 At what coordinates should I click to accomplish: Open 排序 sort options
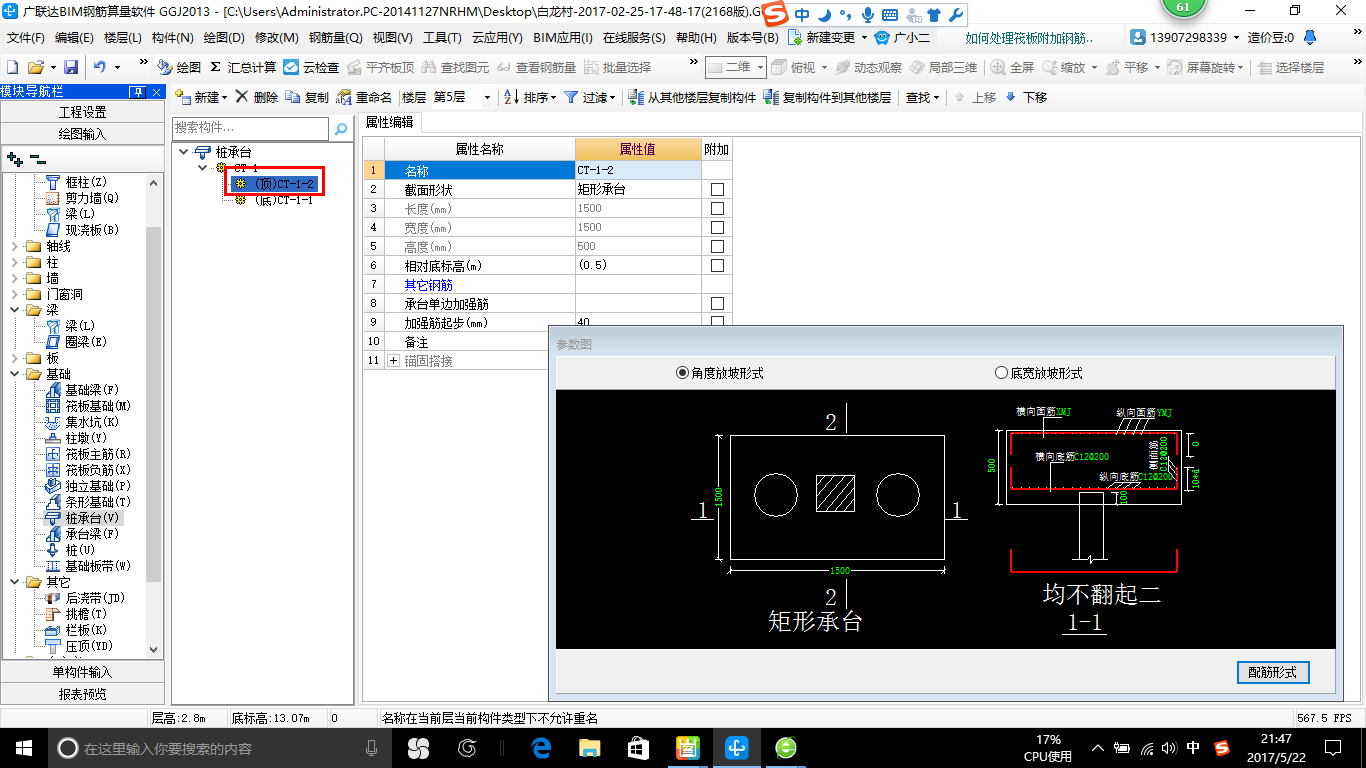coord(532,97)
